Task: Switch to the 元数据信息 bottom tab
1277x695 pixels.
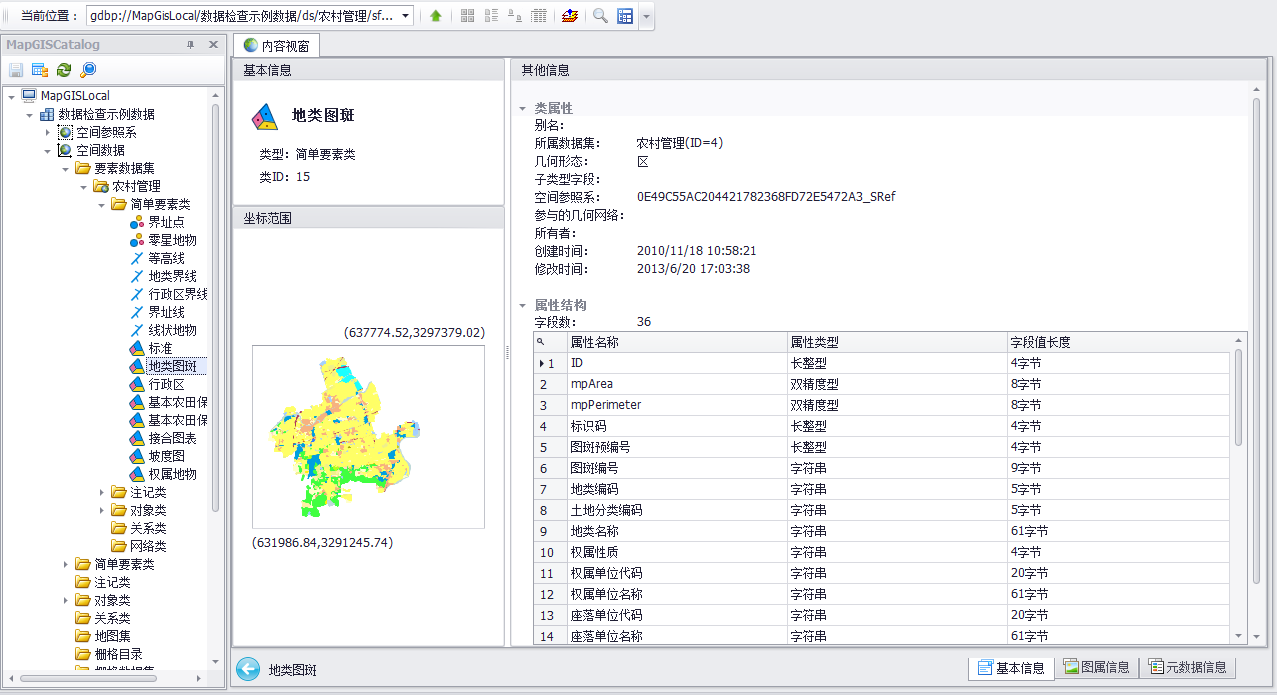Action: point(1187,668)
